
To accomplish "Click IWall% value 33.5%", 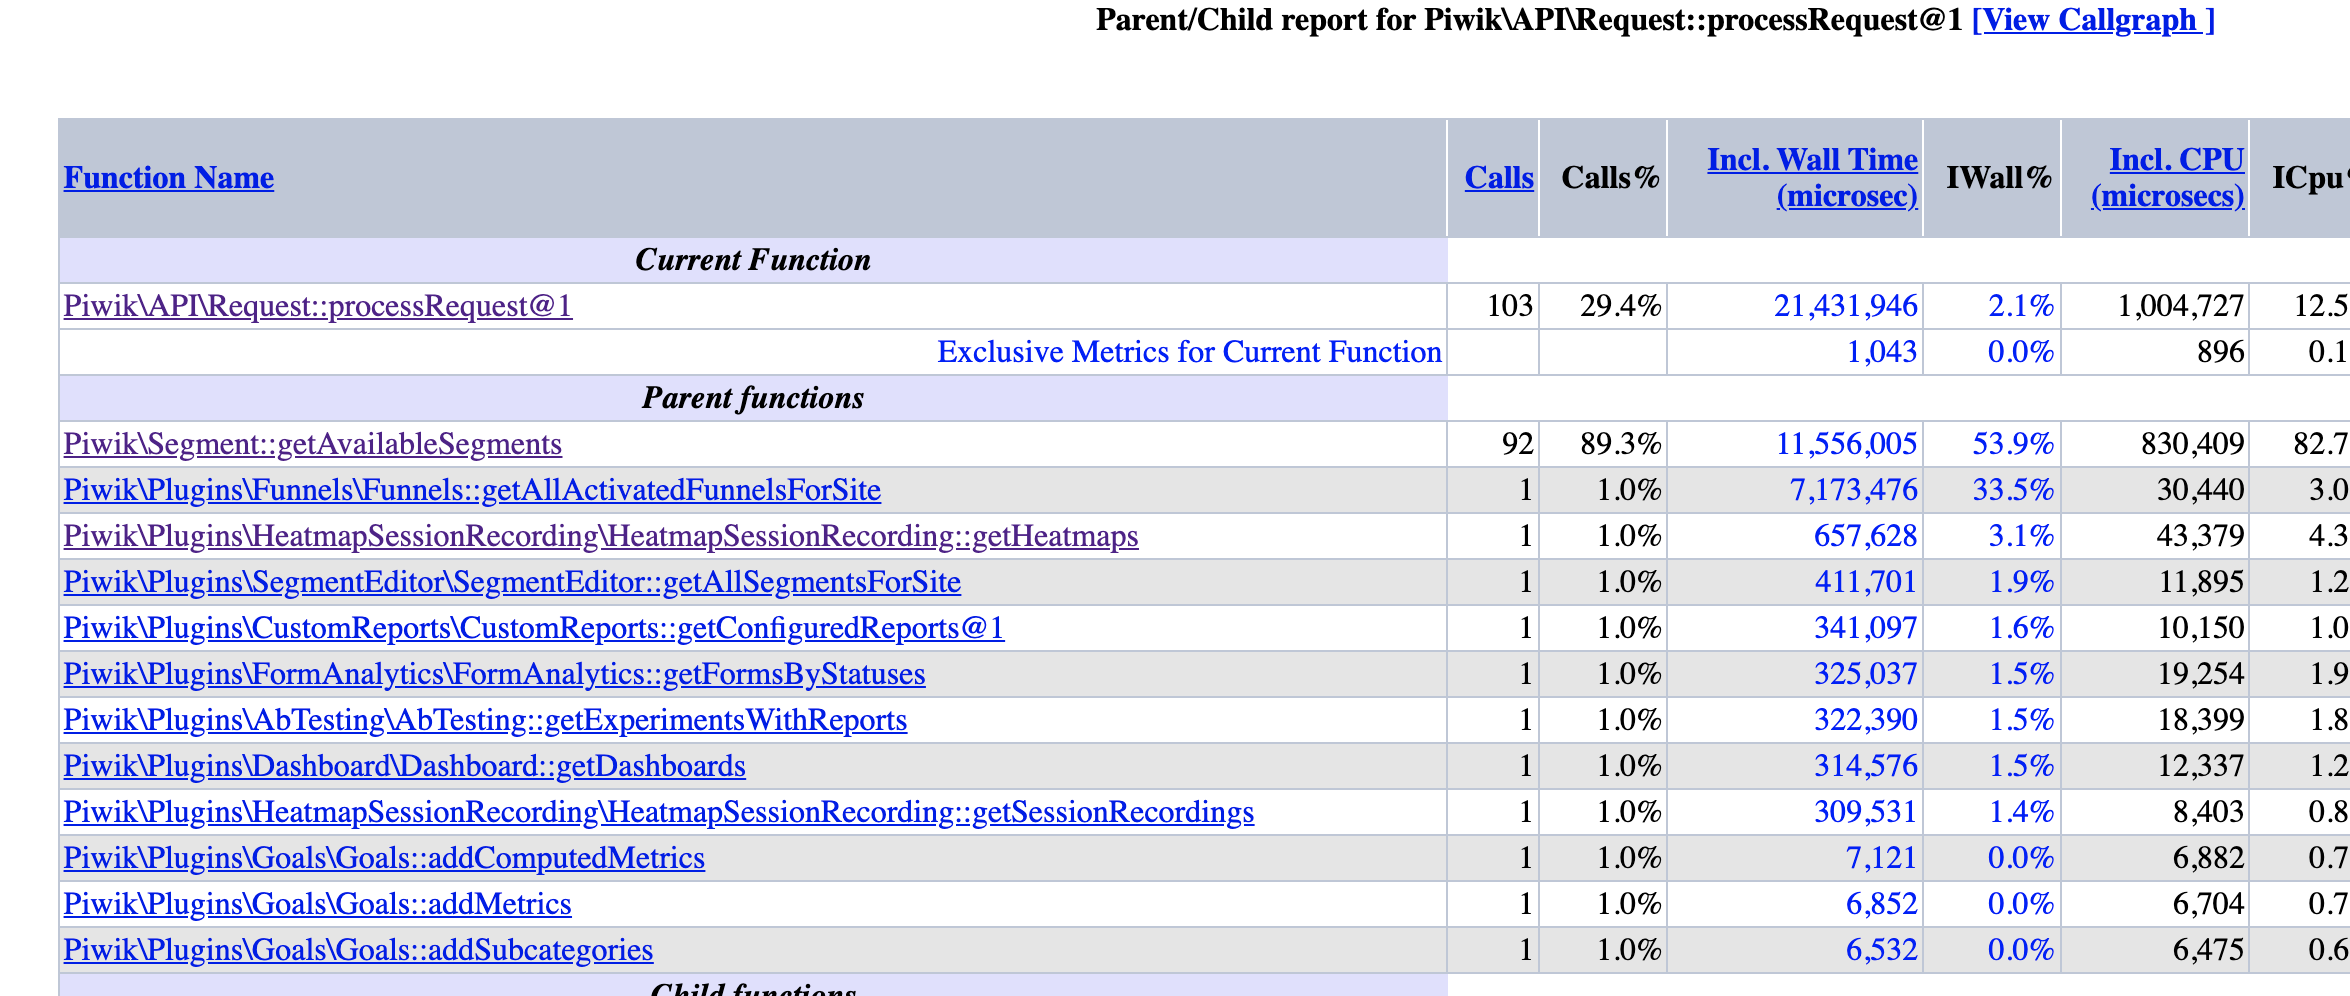I will point(2013,490).
